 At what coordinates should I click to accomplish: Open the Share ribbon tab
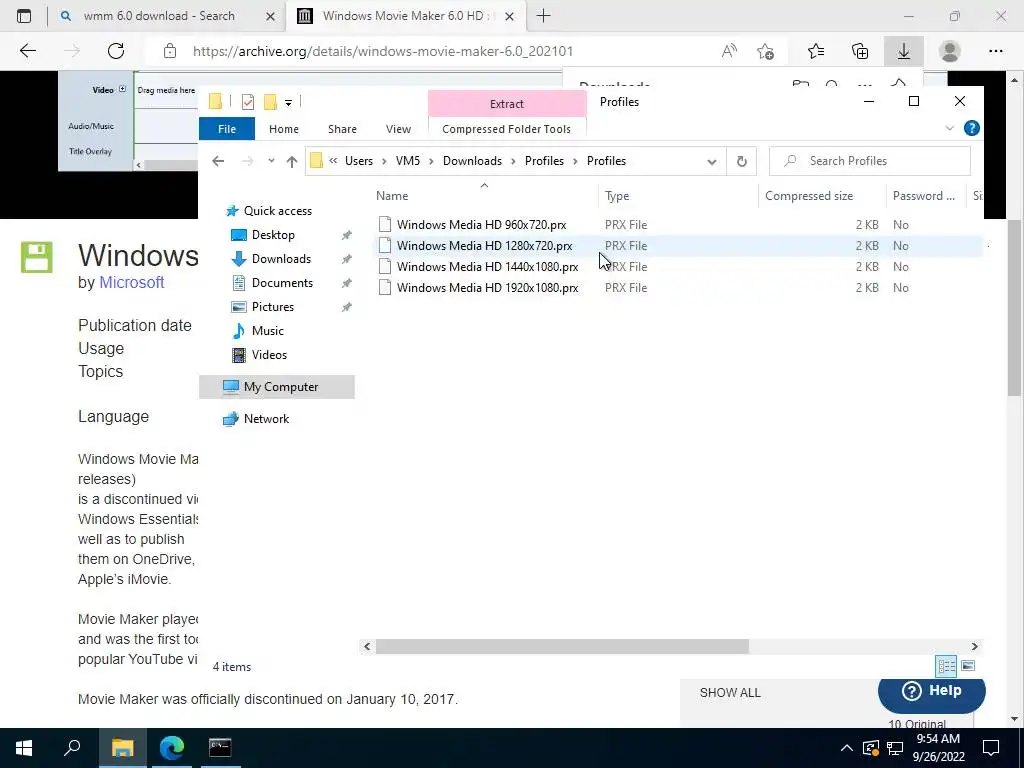click(x=342, y=129)
